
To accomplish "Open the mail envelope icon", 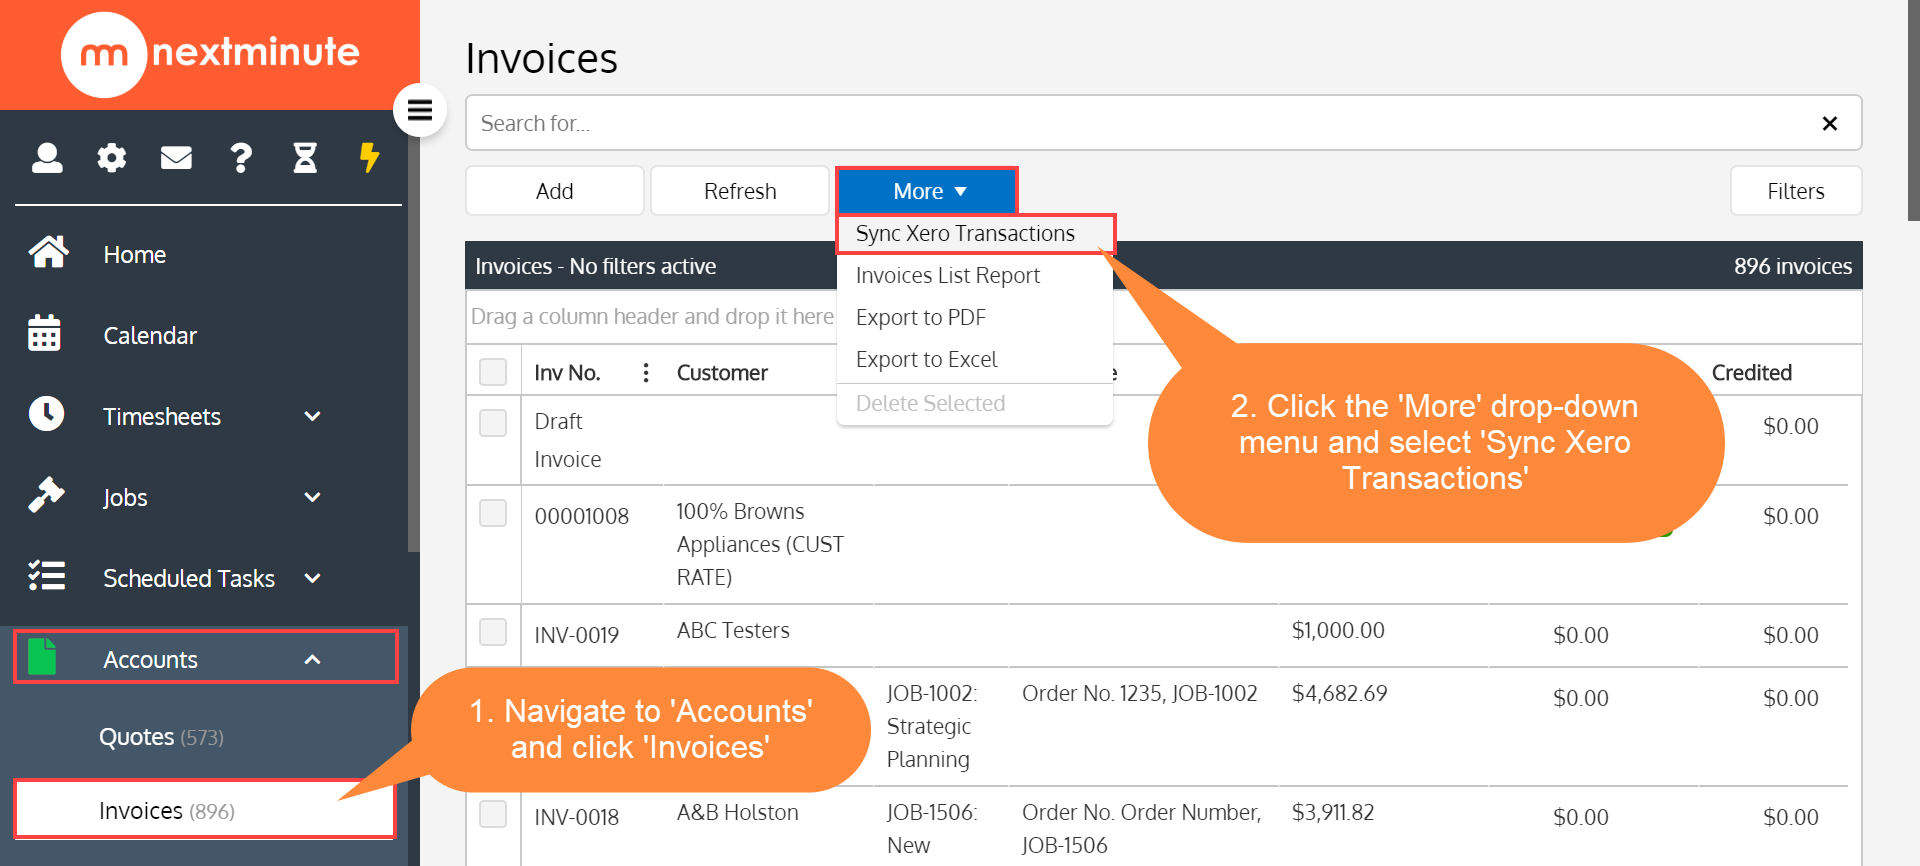I will click(x=176, y=158).
